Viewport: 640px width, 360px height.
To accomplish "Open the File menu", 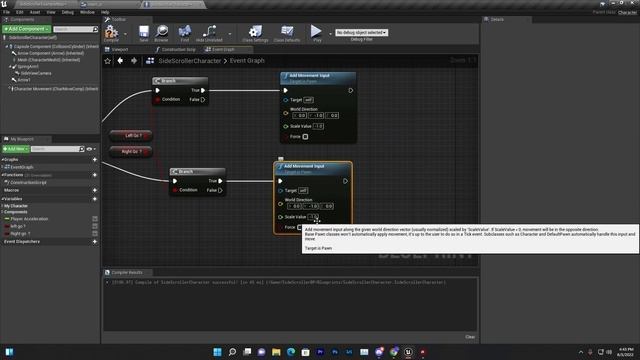I will click(7, 12).
